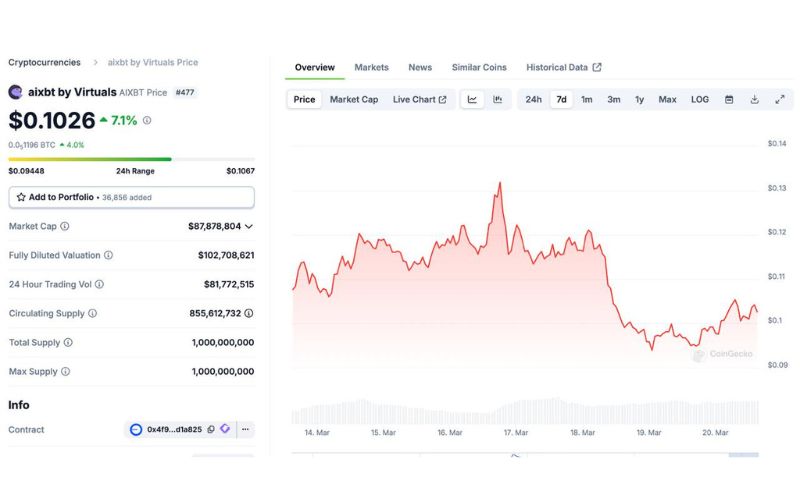
Task: Select the 24h time range
Action: (534, 99)
